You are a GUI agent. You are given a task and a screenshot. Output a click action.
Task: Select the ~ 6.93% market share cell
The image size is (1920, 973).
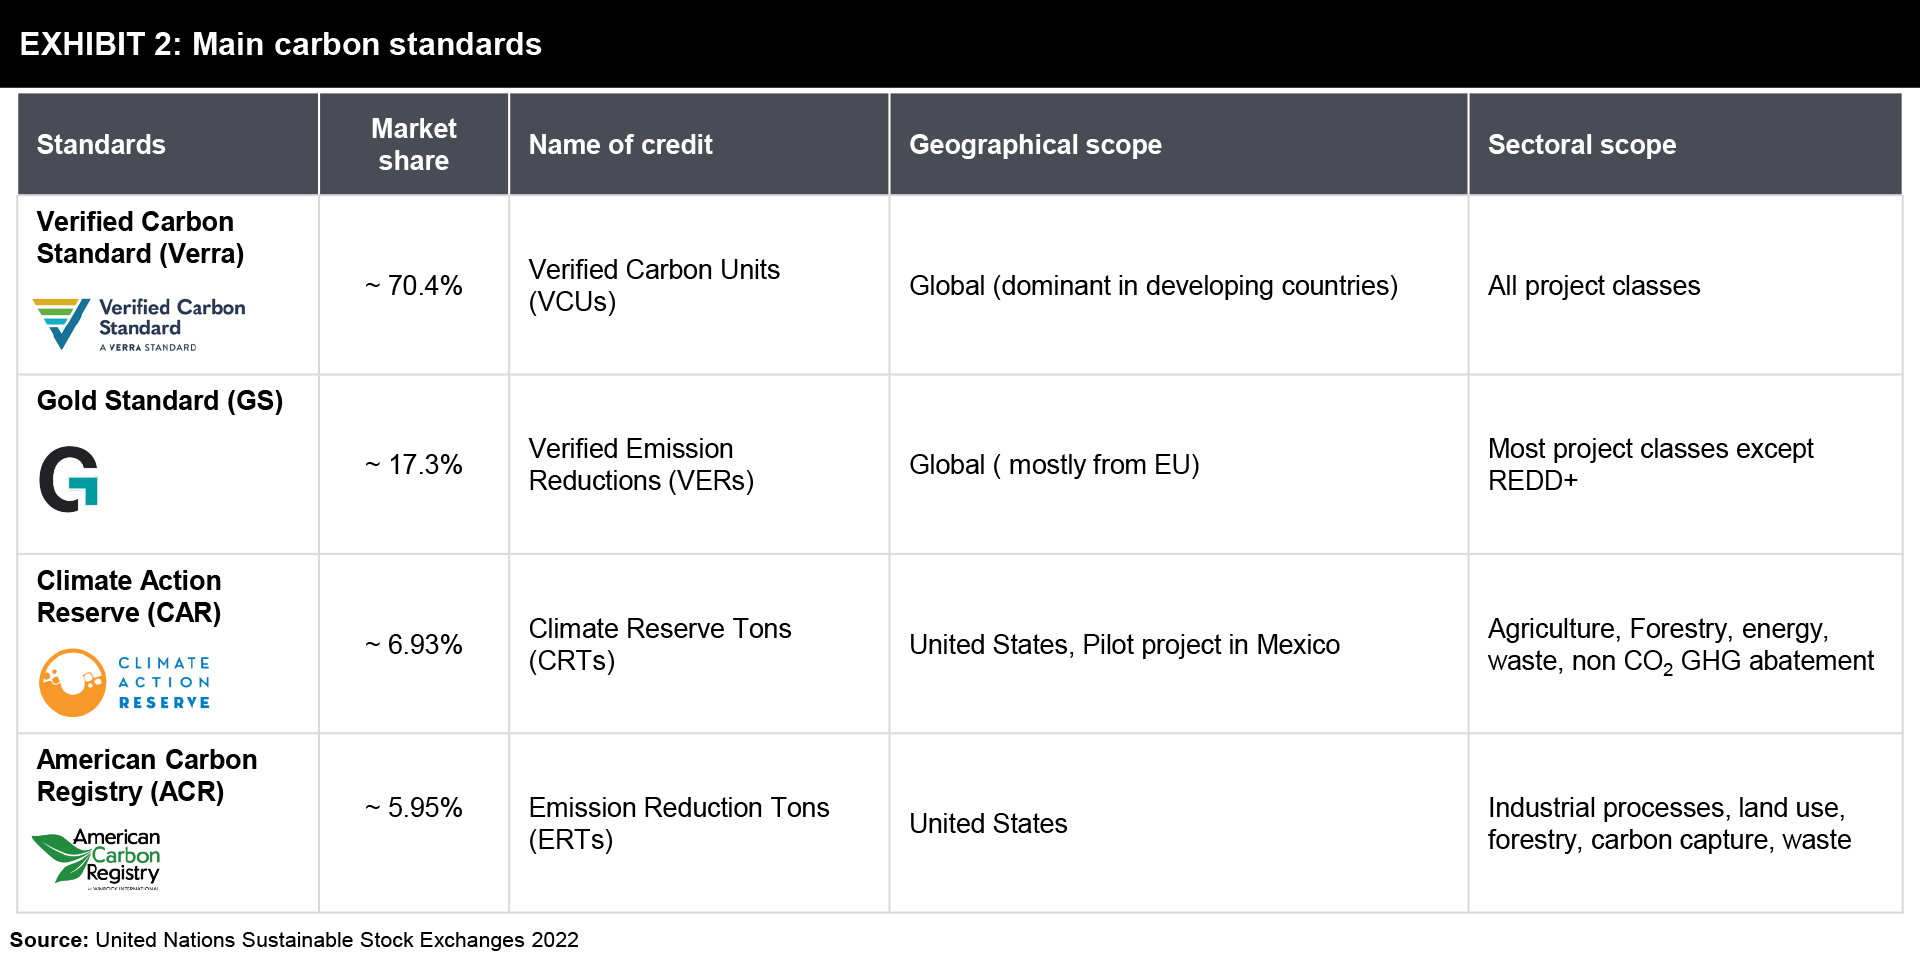[x=413, y=645]
